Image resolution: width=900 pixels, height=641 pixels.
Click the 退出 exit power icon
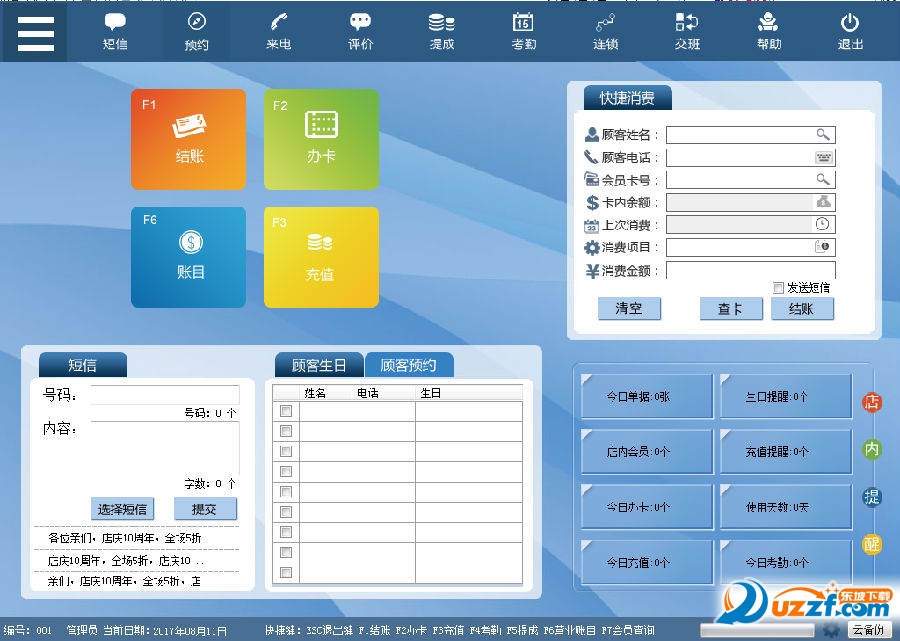click(x=850, y=31)
